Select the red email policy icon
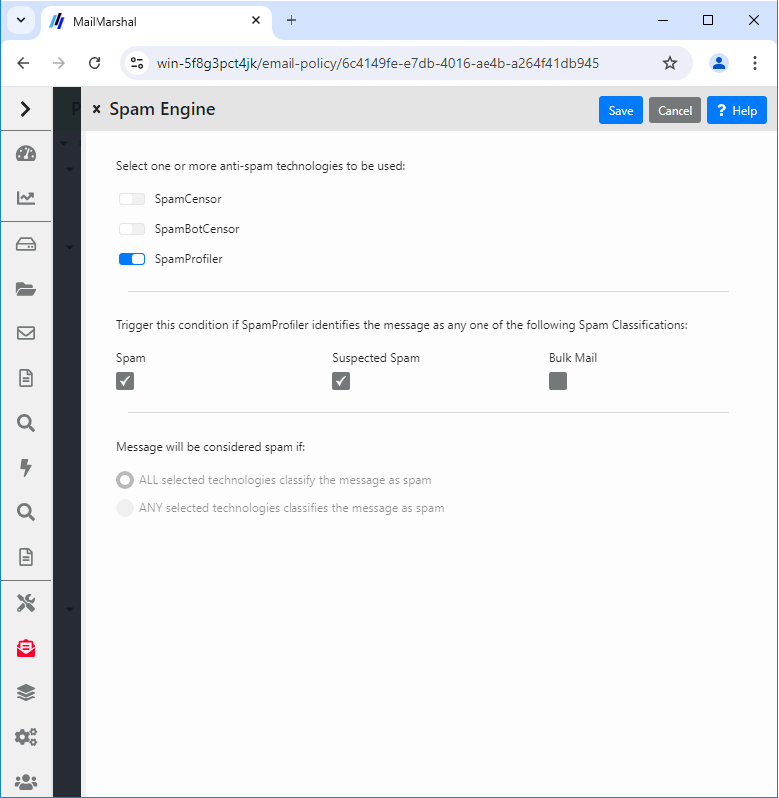 coord(26,648)
